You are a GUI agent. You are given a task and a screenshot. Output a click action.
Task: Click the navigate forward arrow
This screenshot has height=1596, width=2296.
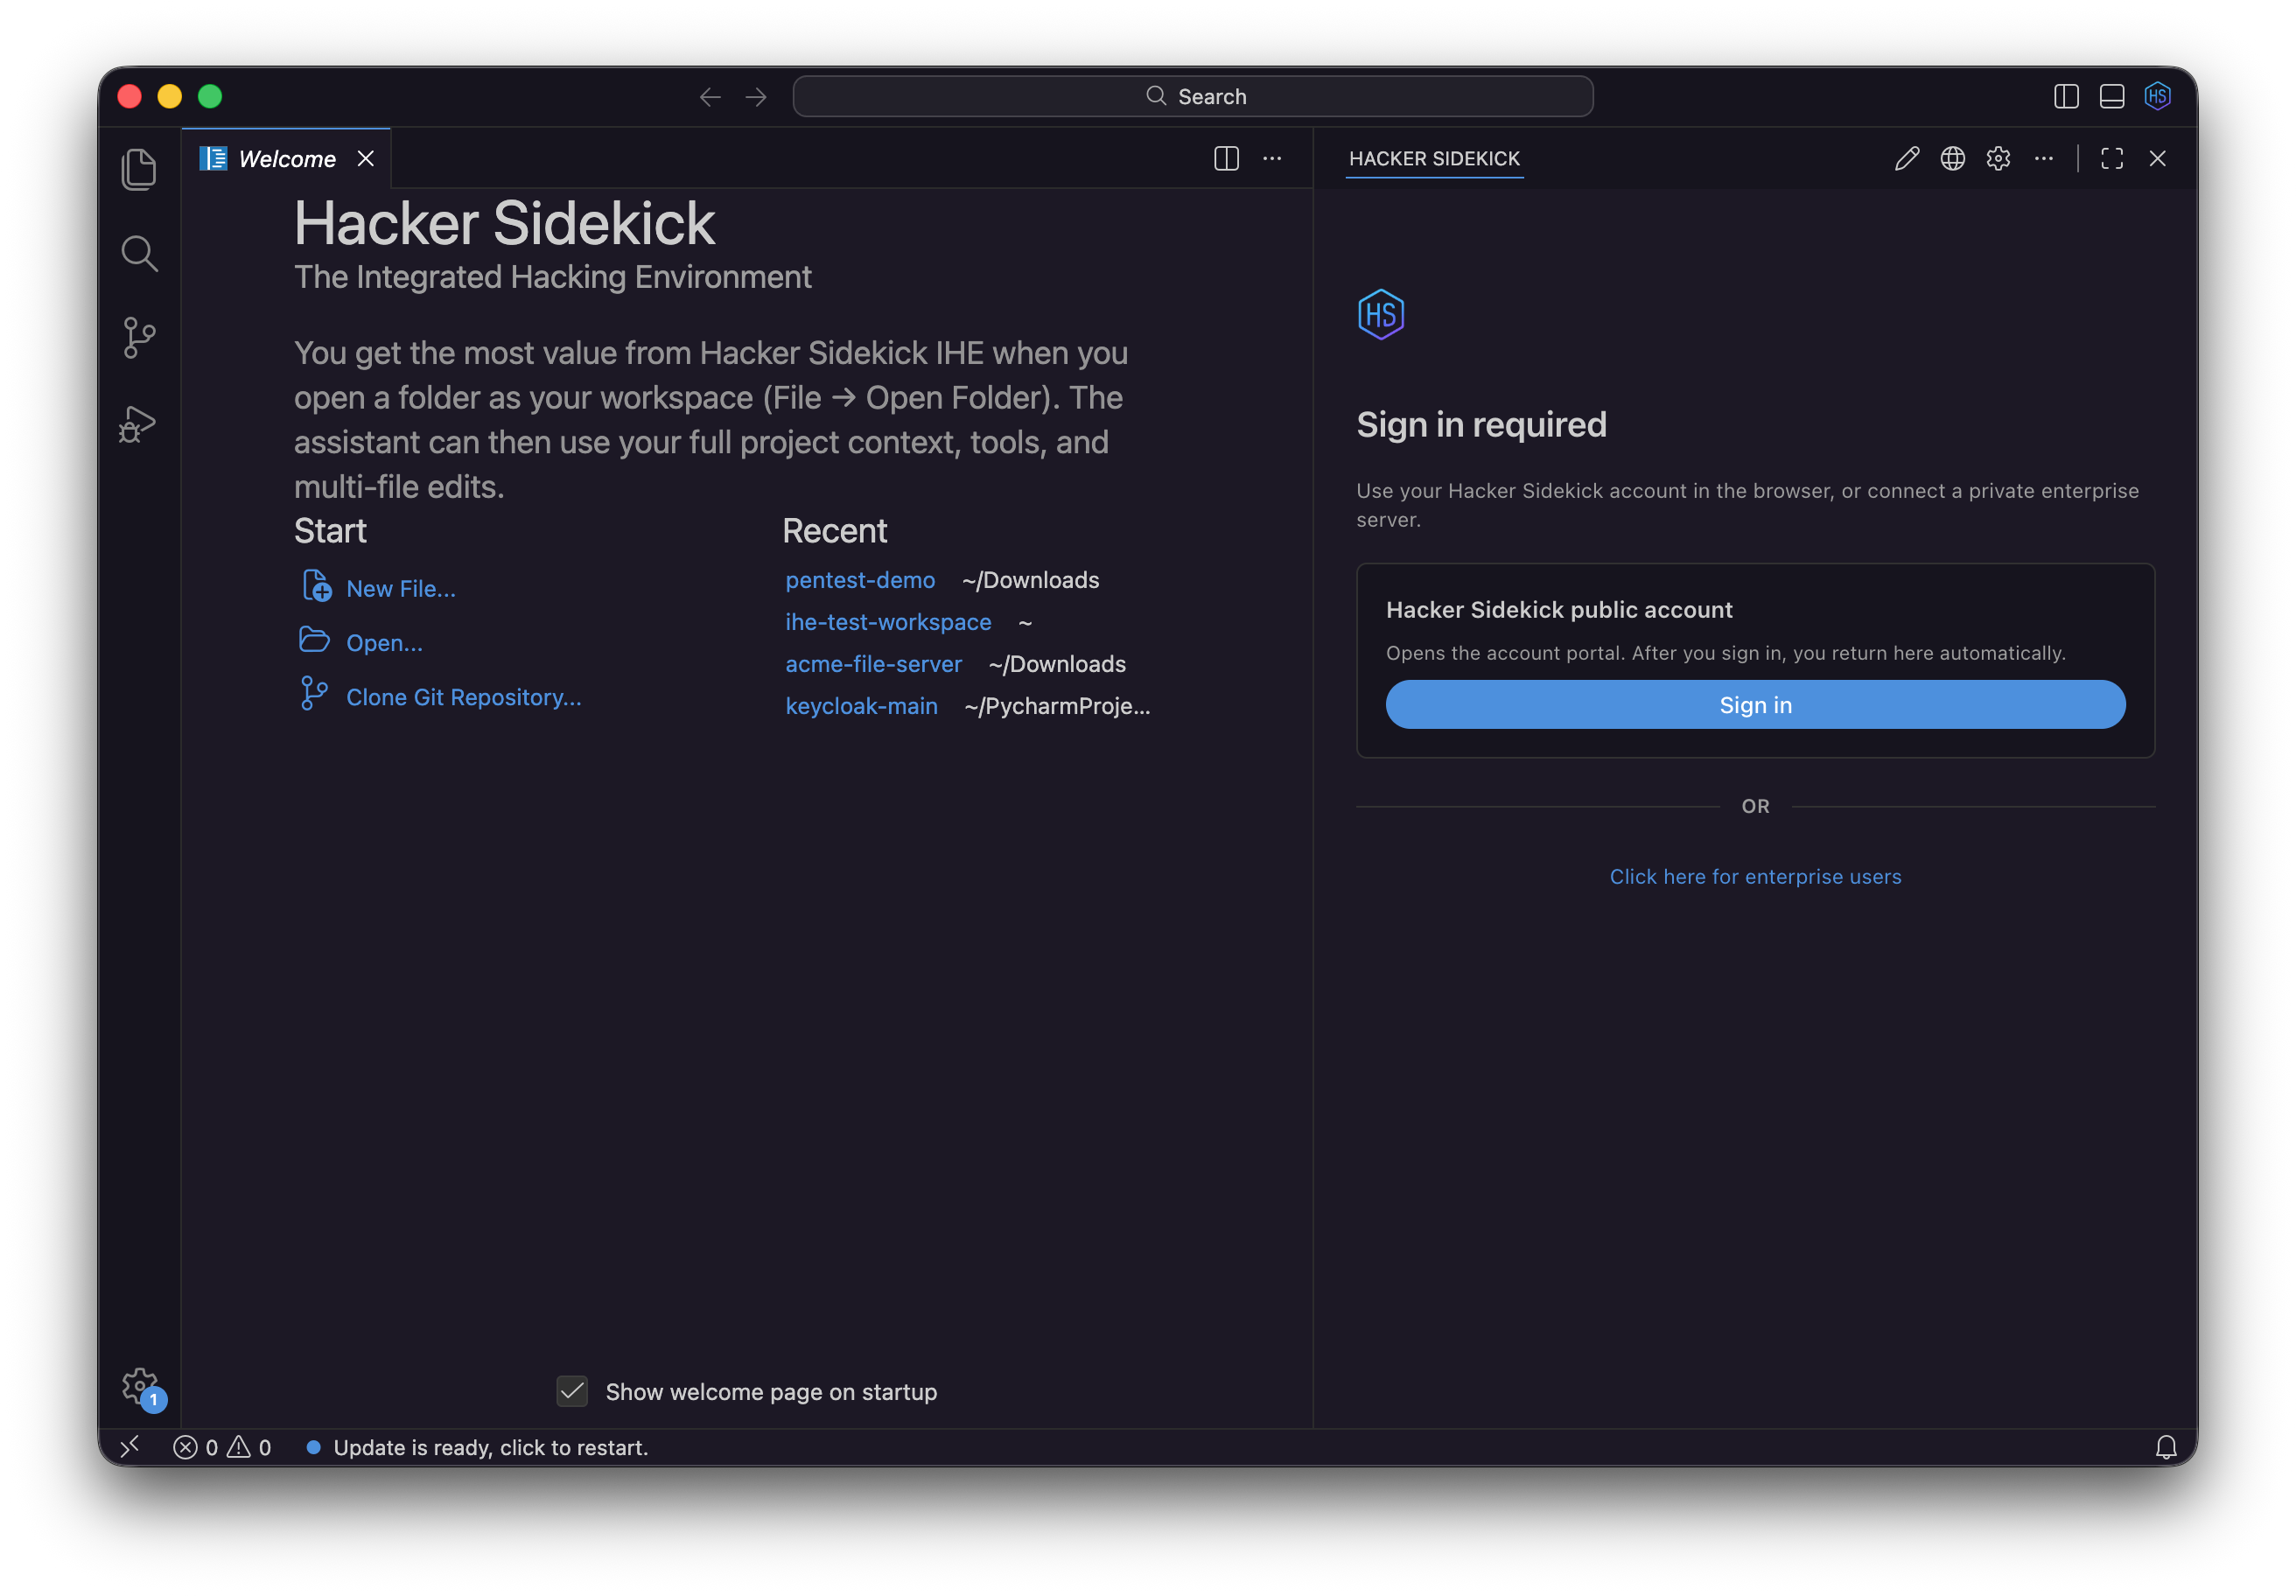[x=756, y=97]
